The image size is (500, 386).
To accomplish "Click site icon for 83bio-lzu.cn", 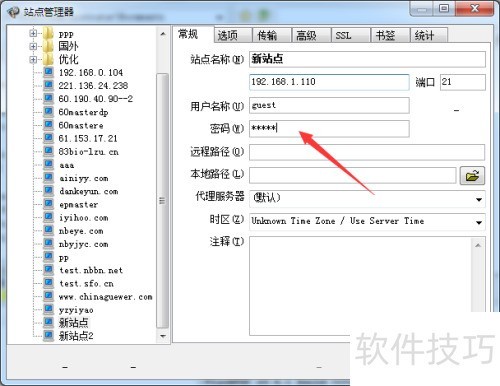I will pos(48,151).
